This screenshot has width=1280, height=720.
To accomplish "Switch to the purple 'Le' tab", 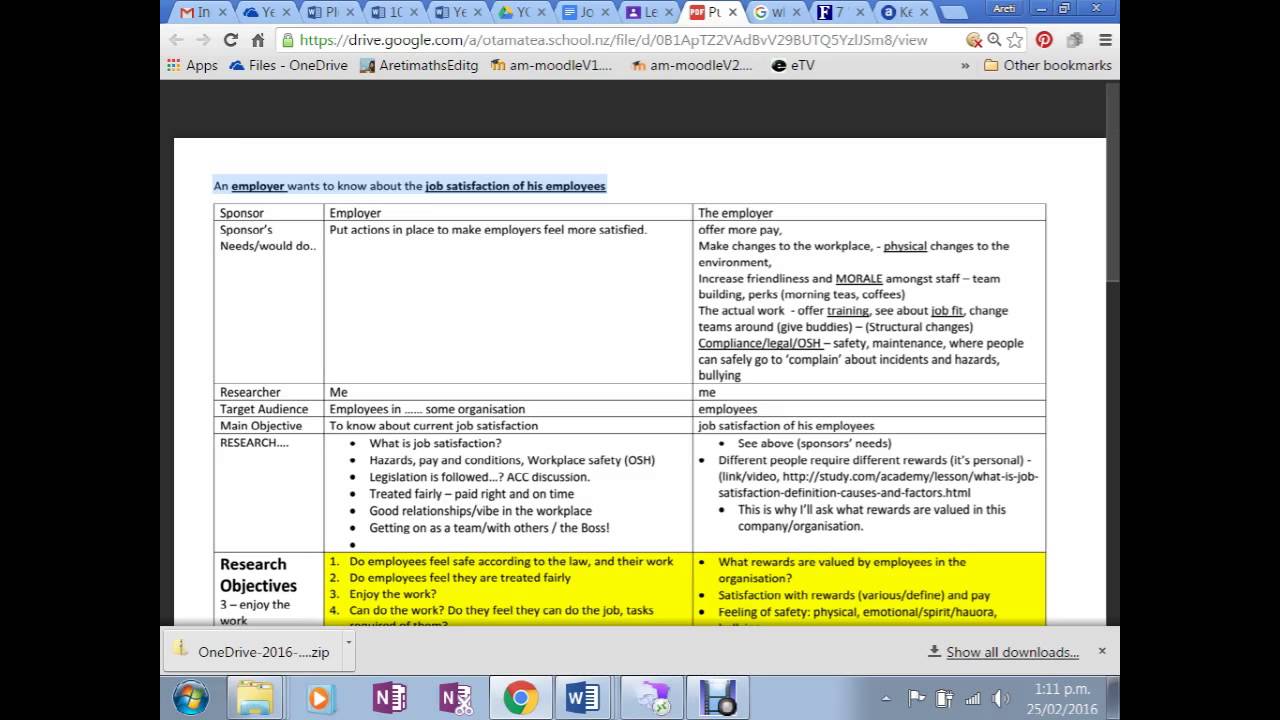I will coord(648,13).
